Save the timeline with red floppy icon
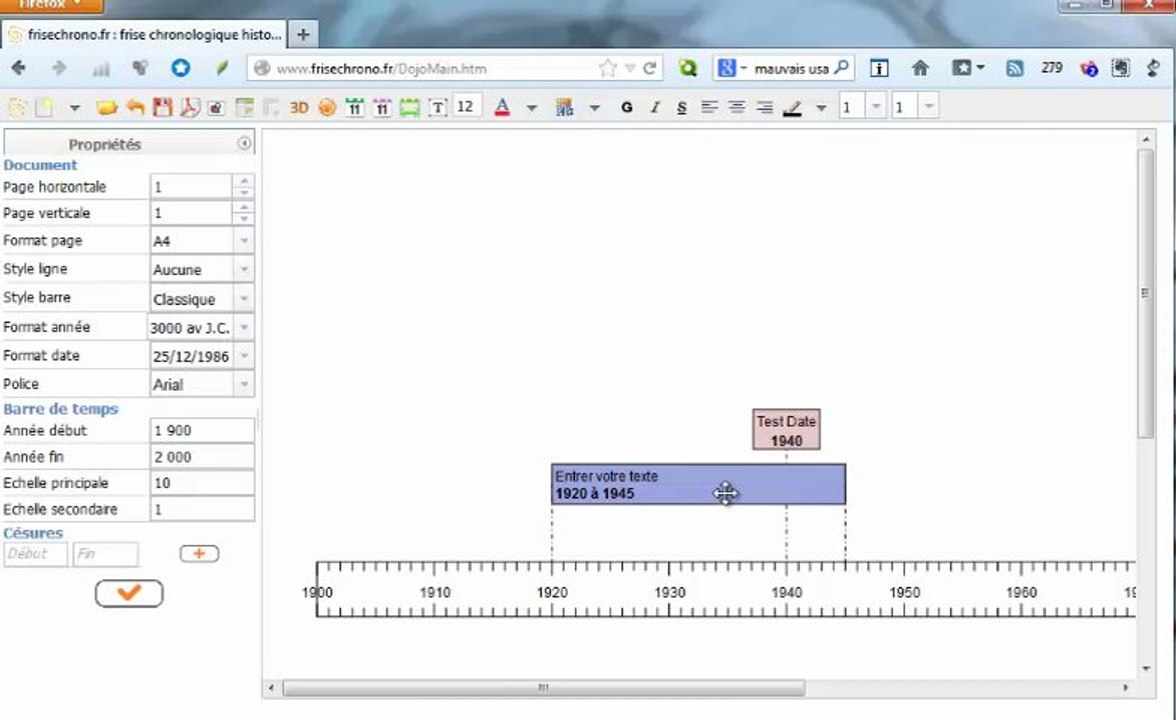The height and width of the screenshot is (720, 1176). (163, 107)
